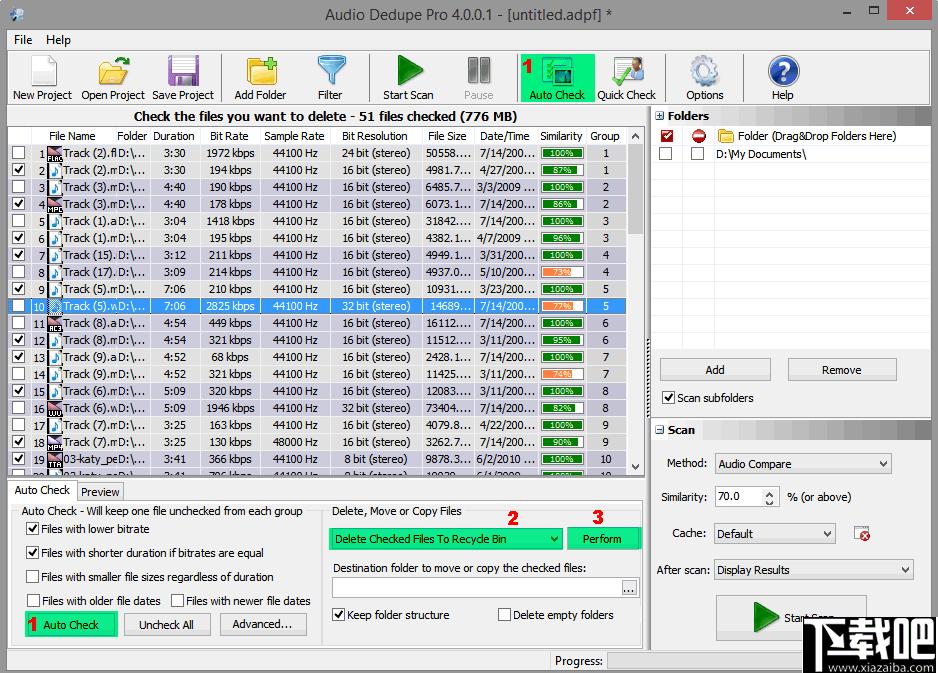Open Options gear in the toolbar
Screen dimensions: 938x673
(704, 78)
